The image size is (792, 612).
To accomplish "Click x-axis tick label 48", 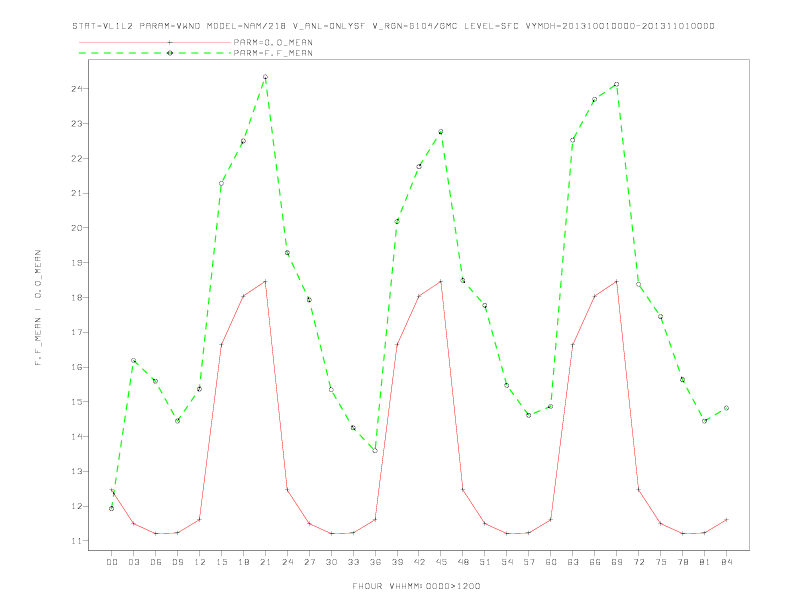I will tap(463, 562).
